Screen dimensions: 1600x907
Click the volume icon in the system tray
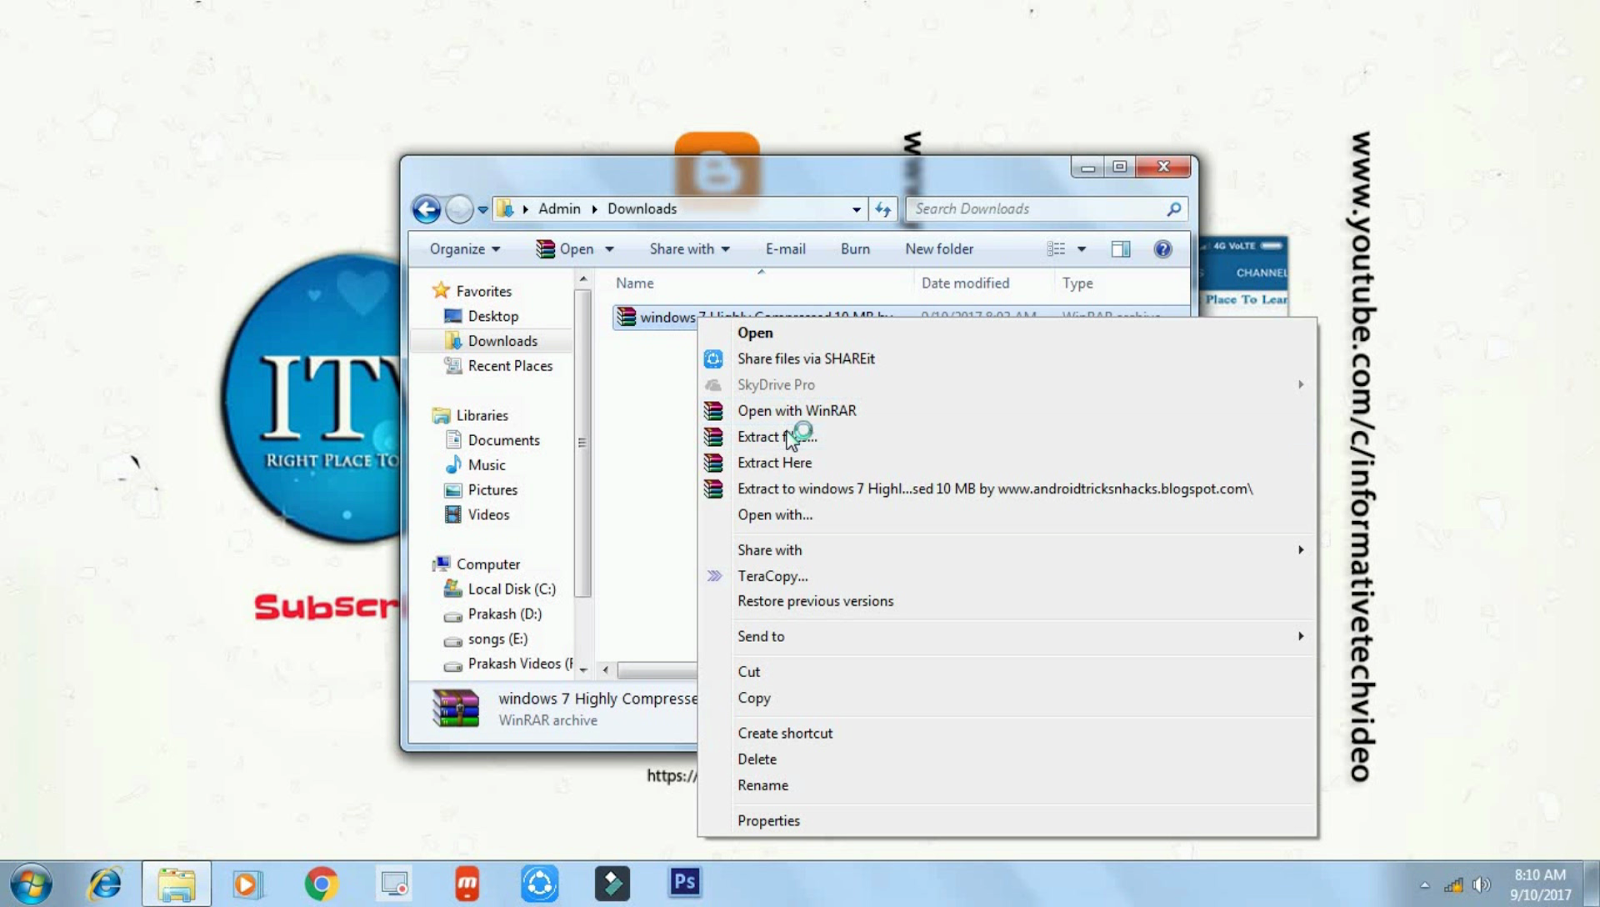click(x=1481, y=885)
